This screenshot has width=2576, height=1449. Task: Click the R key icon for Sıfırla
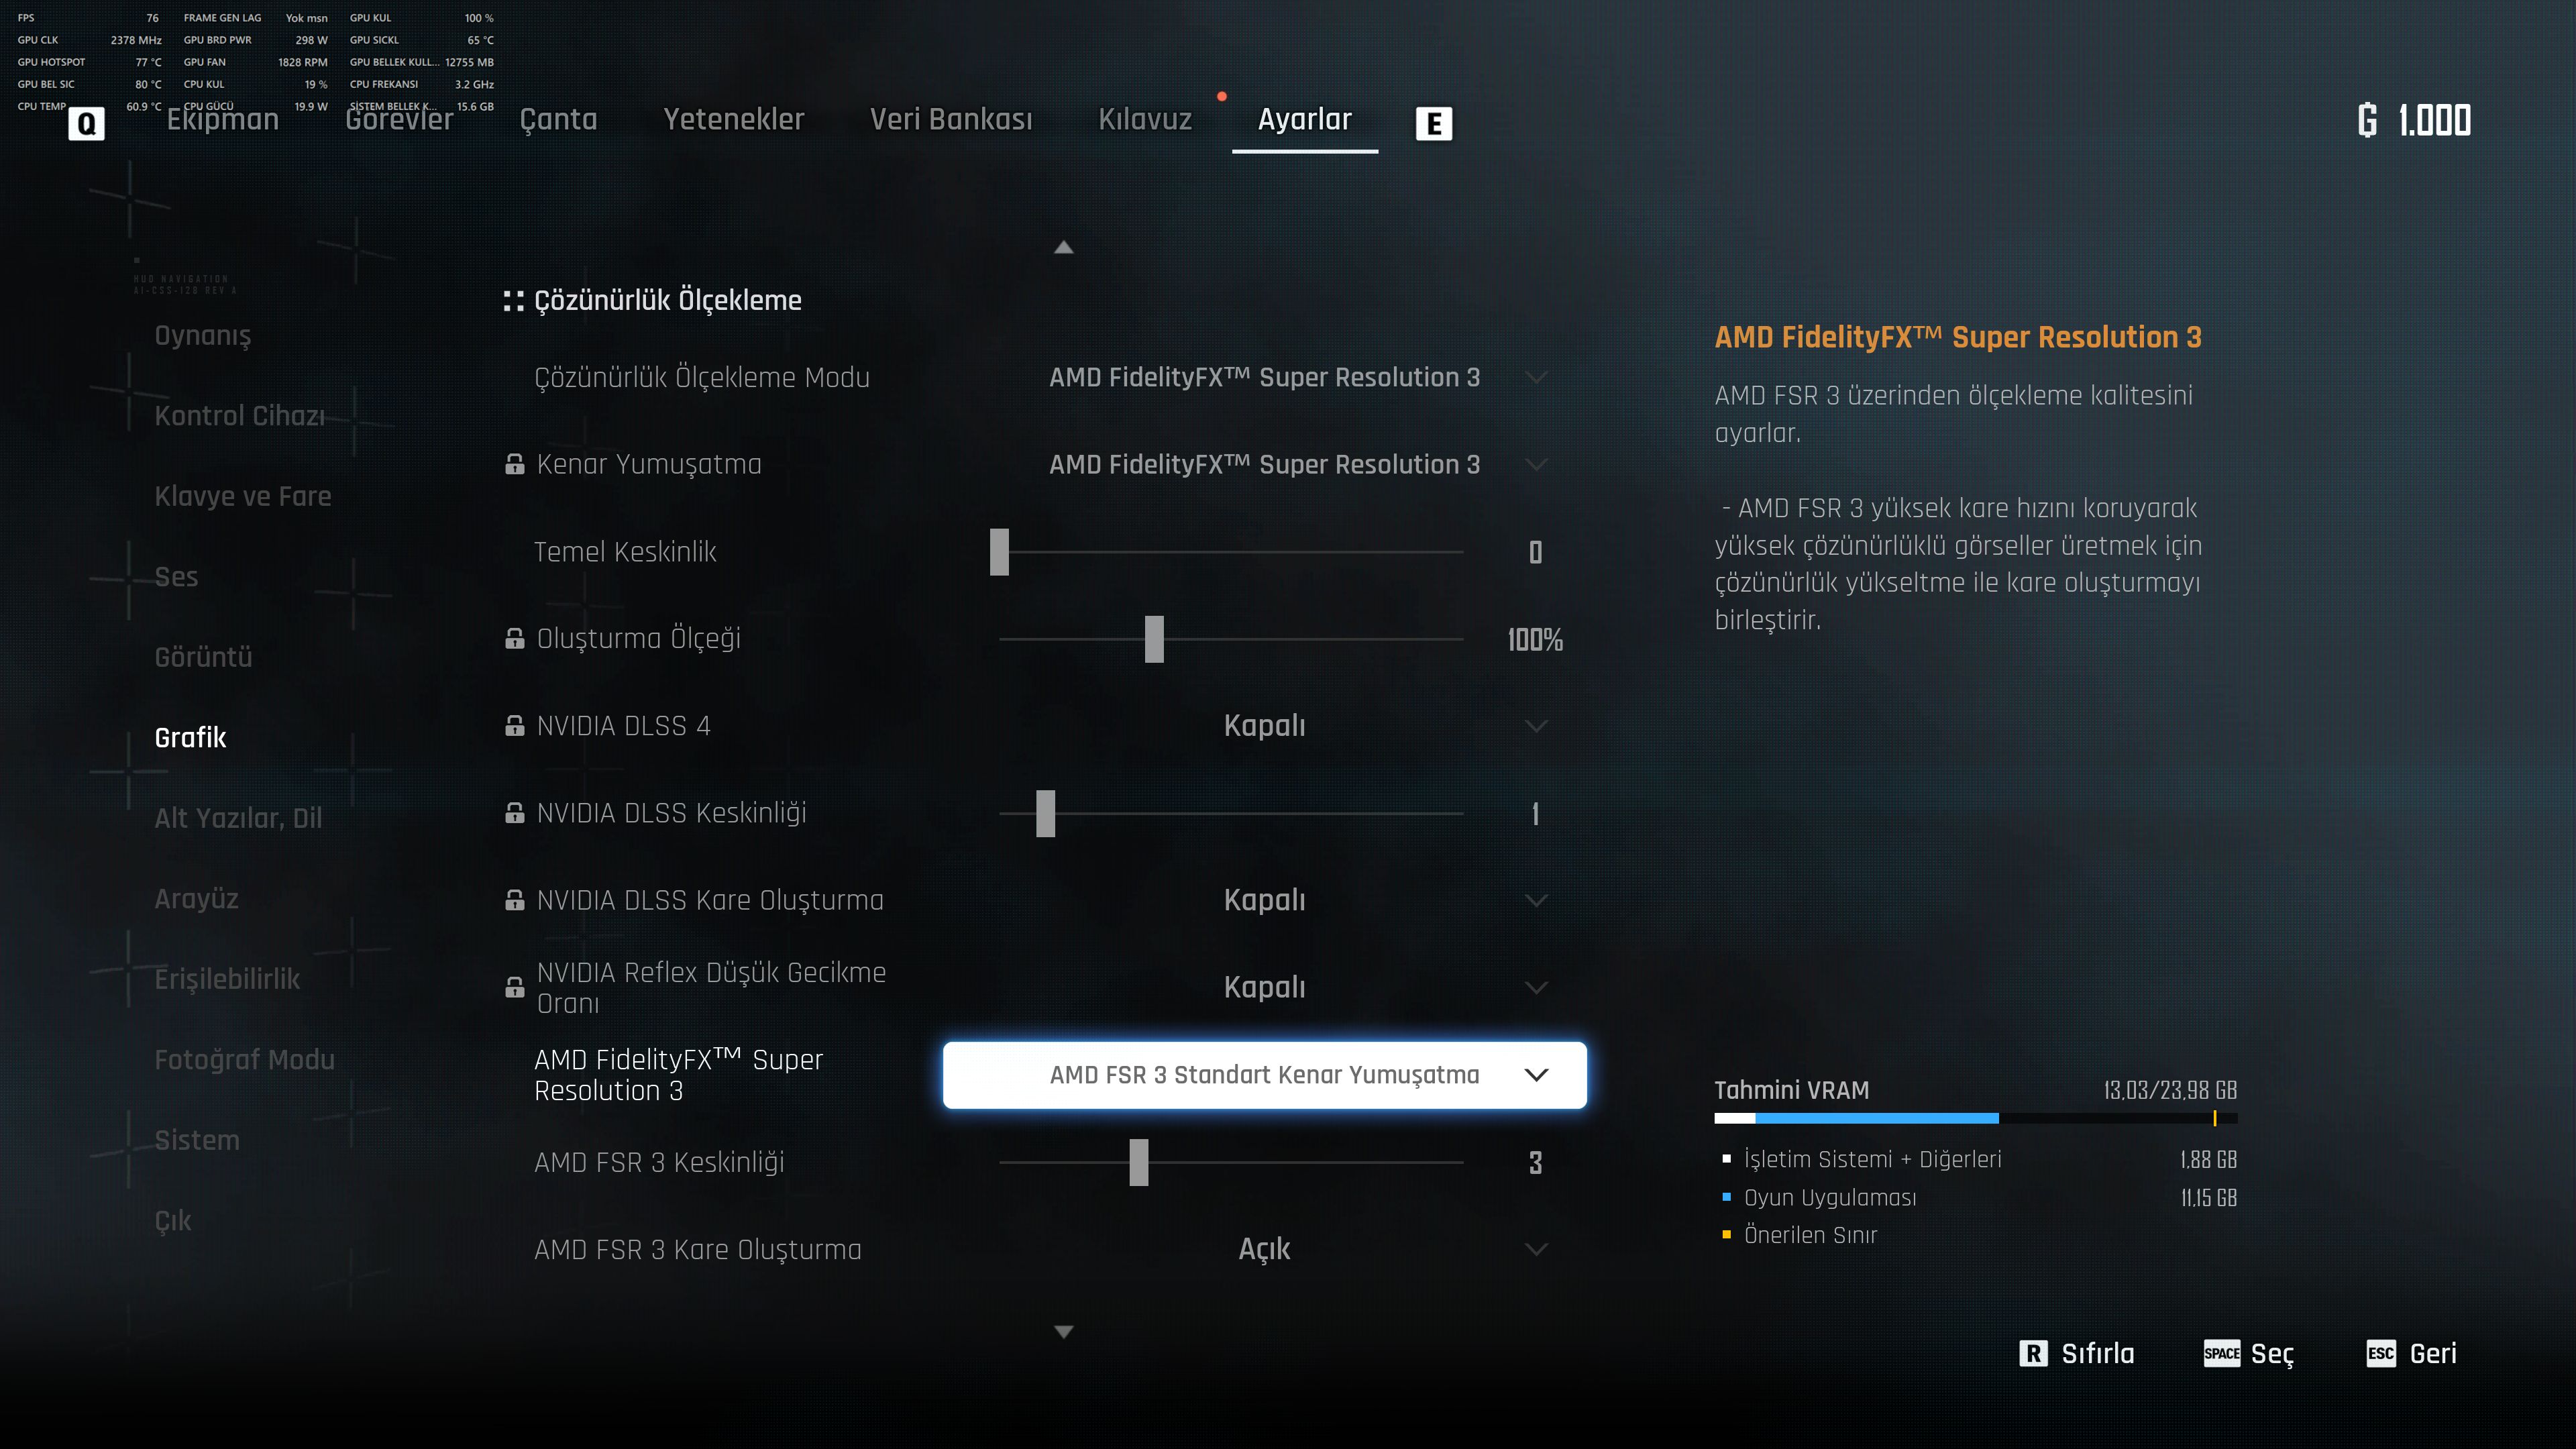[2033, 1353]
